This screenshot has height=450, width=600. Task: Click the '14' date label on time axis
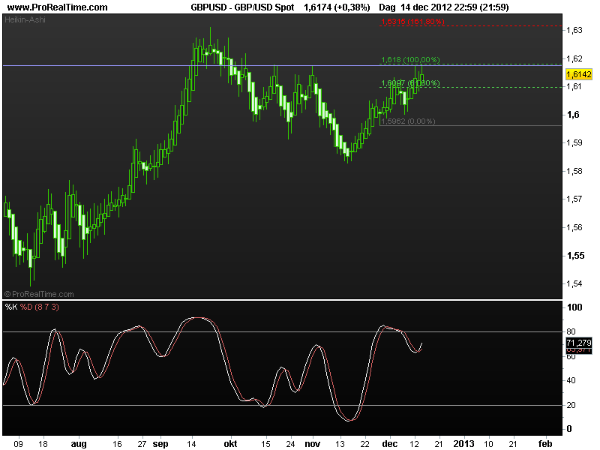[191, 444]
